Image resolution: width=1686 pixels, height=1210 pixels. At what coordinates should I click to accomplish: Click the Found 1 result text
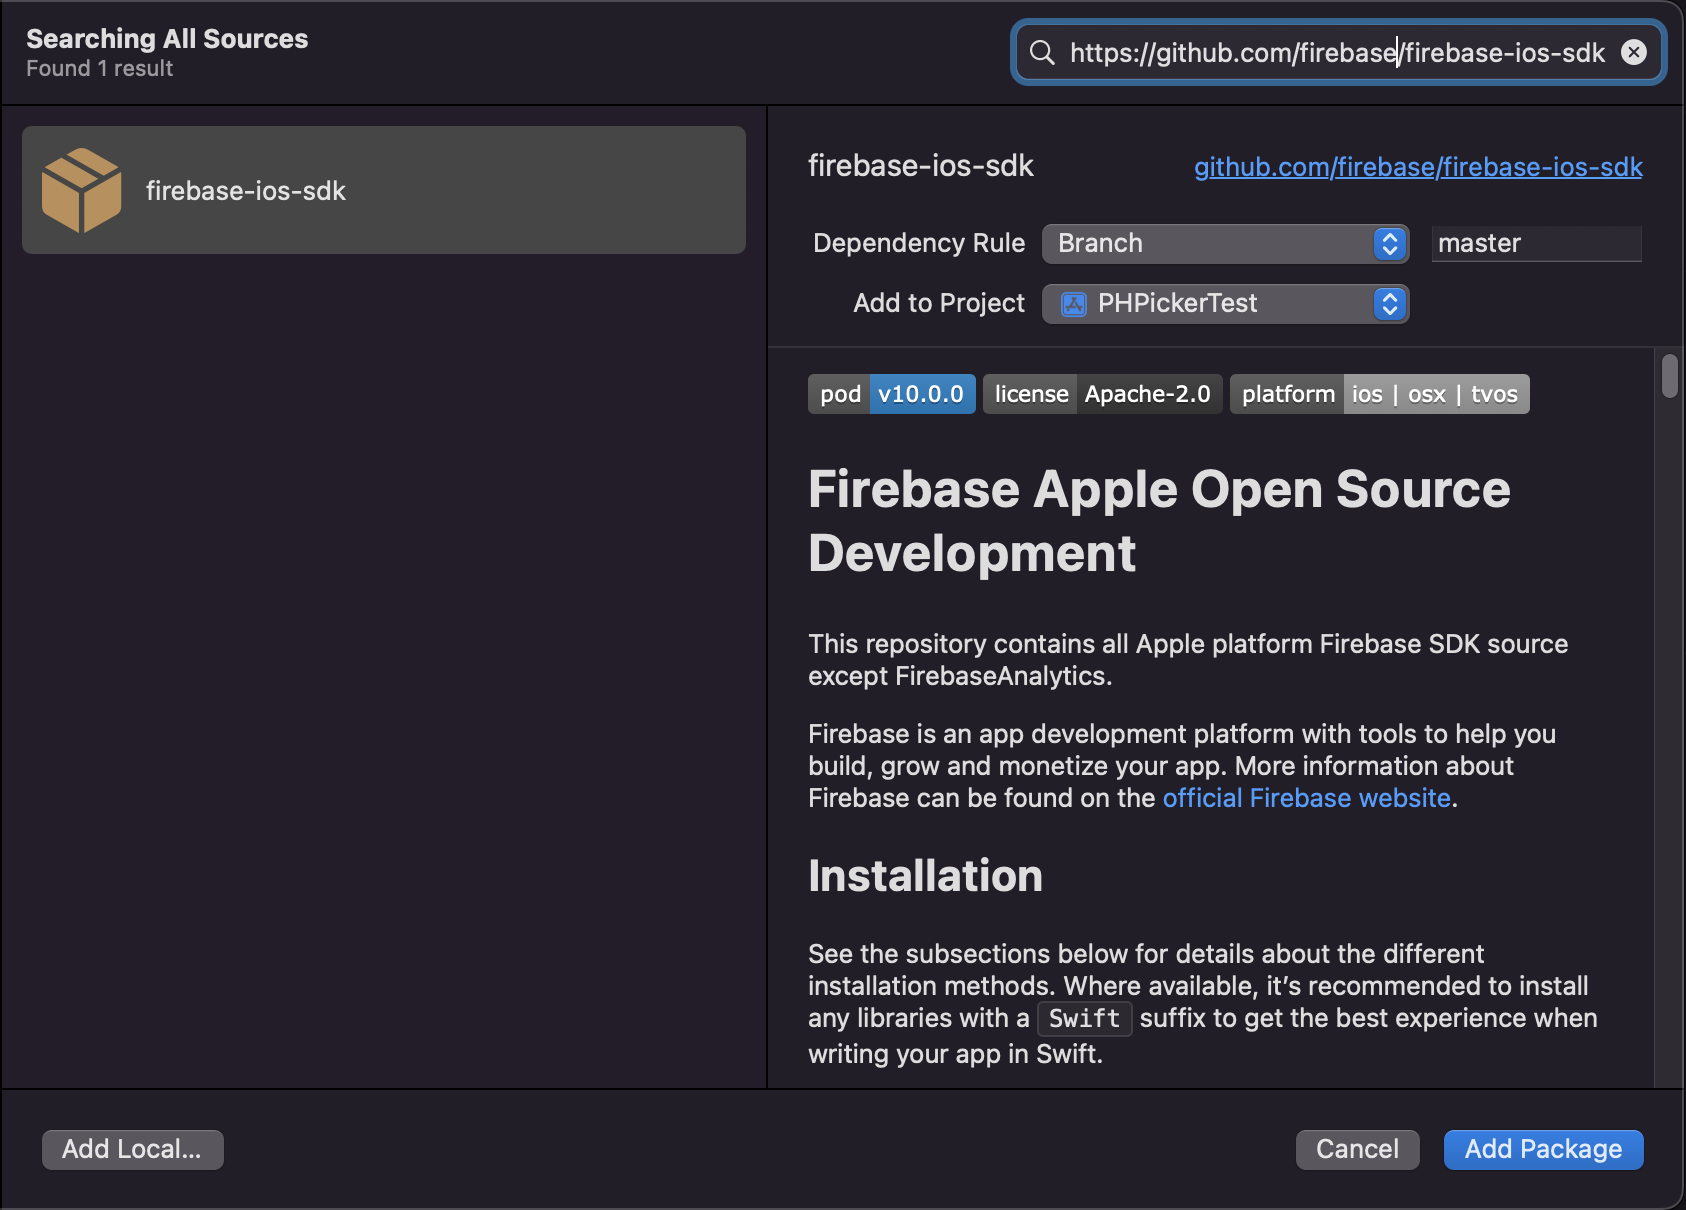pos(100,69)
